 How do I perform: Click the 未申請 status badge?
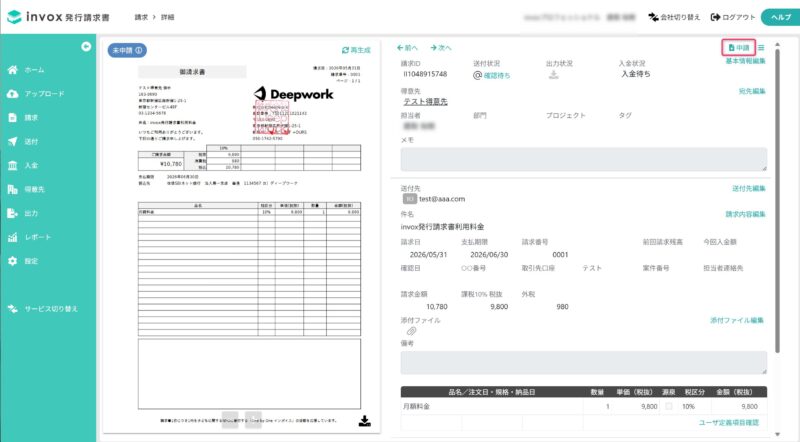coord(127,51)
